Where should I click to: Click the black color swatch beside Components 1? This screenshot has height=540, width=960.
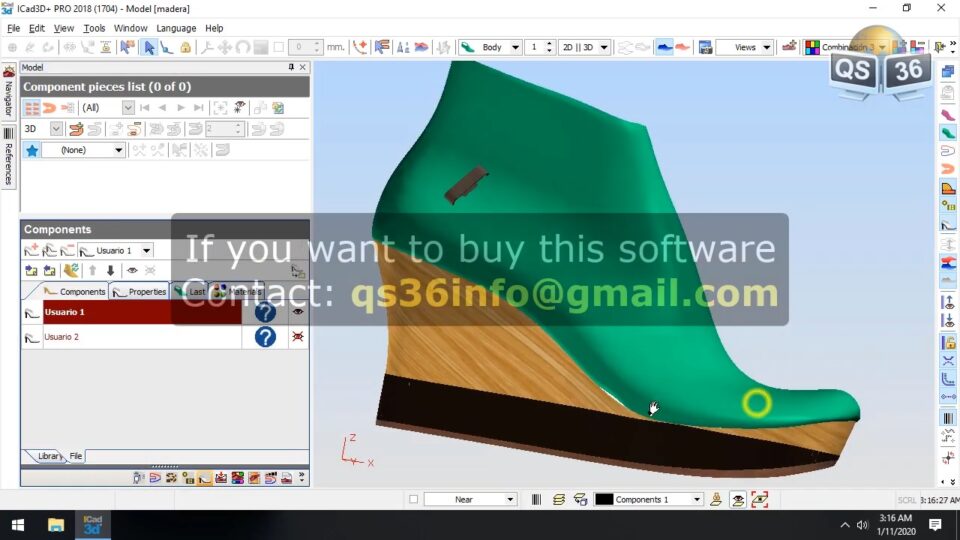click(604, 500)
